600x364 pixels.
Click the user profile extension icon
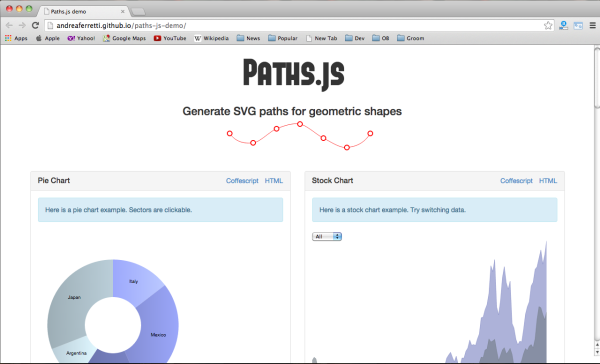click(563, 26)
